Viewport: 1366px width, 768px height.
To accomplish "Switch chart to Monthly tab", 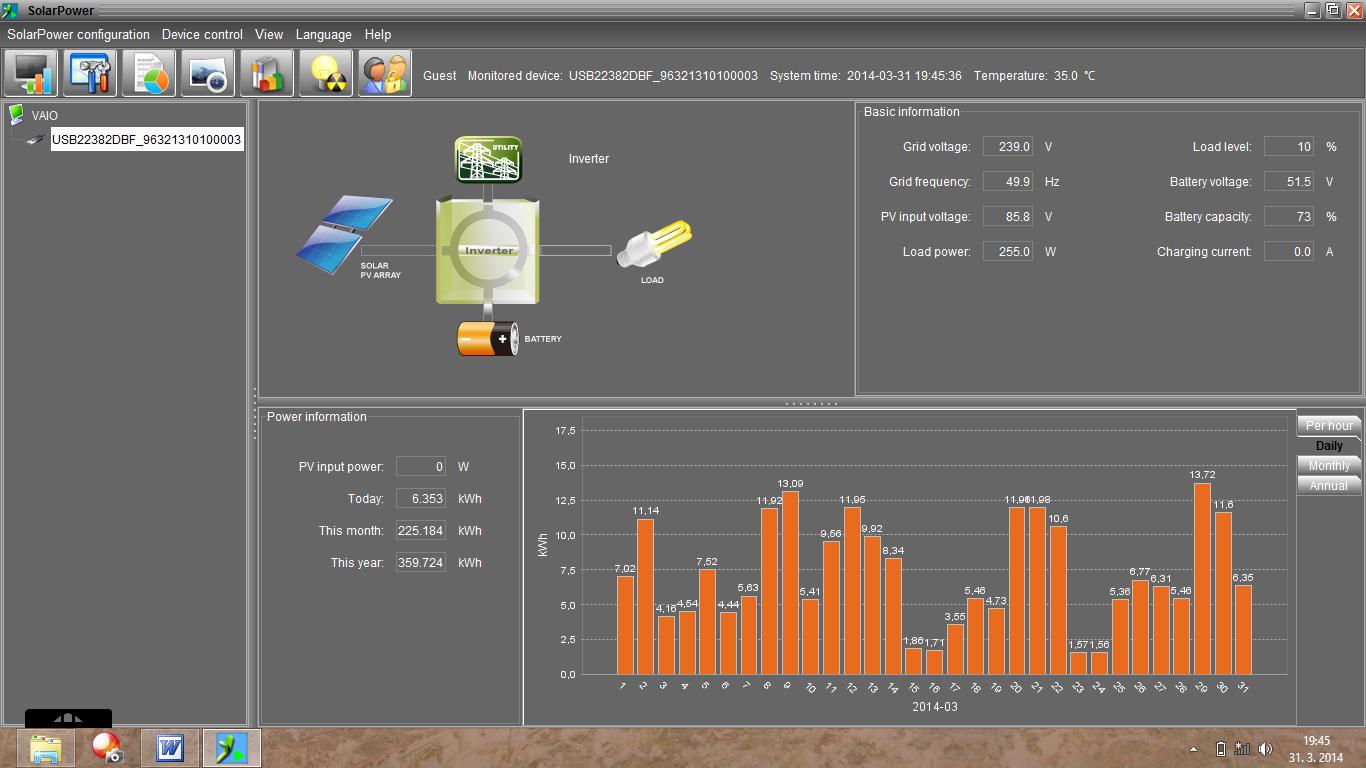I will [1328, 465].
